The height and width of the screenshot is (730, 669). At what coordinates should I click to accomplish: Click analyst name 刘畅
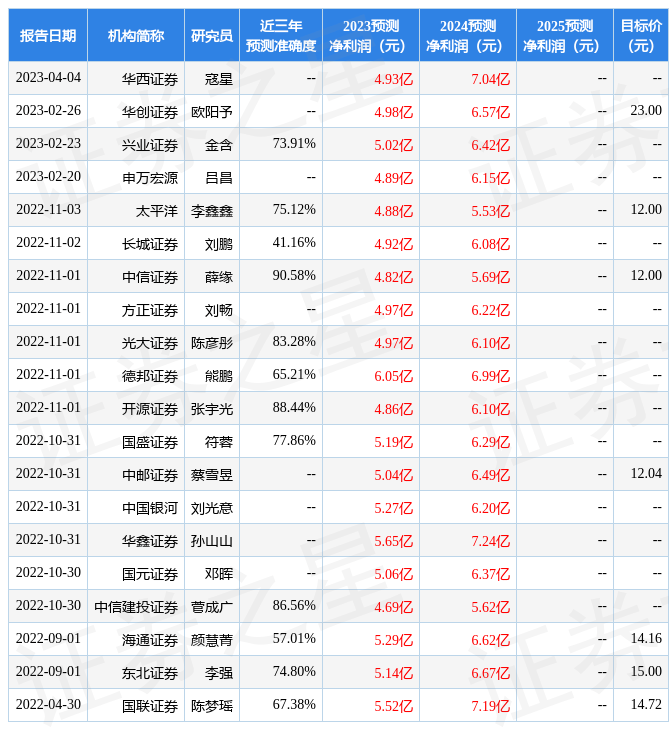(219, 311)
